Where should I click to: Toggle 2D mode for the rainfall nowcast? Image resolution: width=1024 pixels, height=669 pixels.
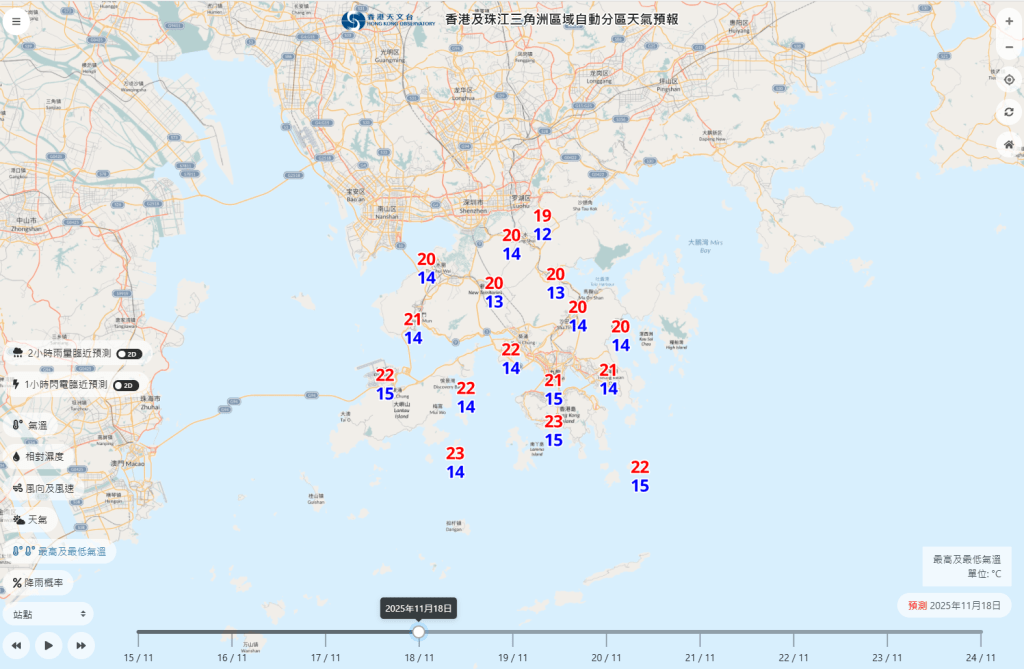(x=129, y=353)
